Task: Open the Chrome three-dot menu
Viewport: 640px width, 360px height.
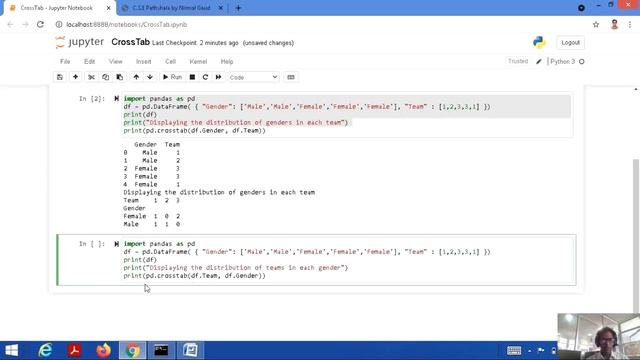Action: click(x=630, y=24)
